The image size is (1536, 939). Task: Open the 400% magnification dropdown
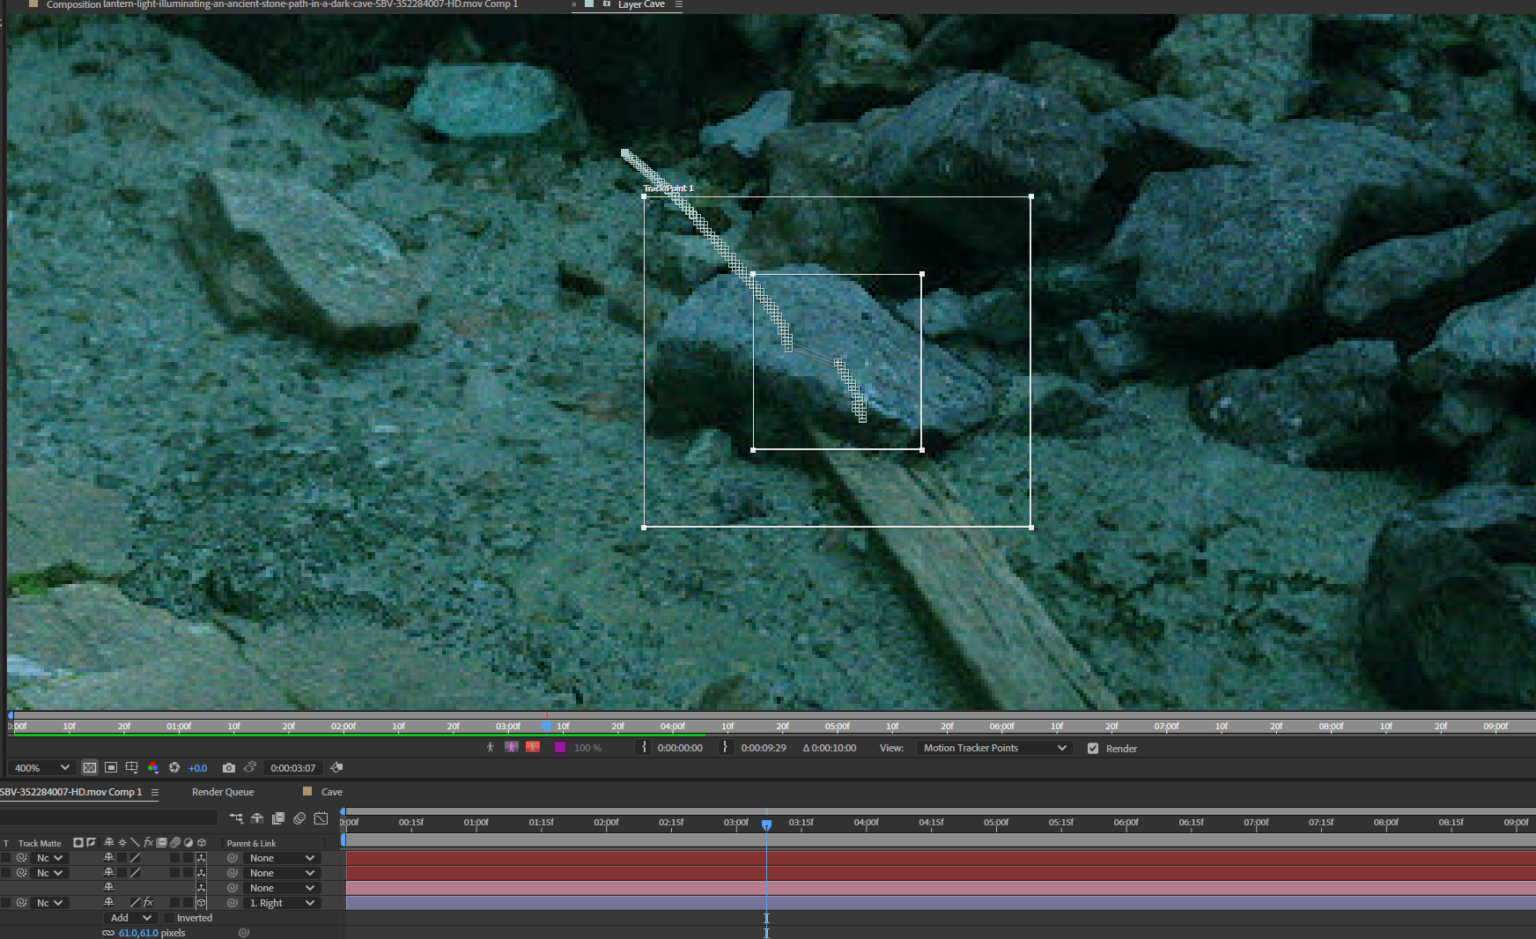click(x=41, y=768)
